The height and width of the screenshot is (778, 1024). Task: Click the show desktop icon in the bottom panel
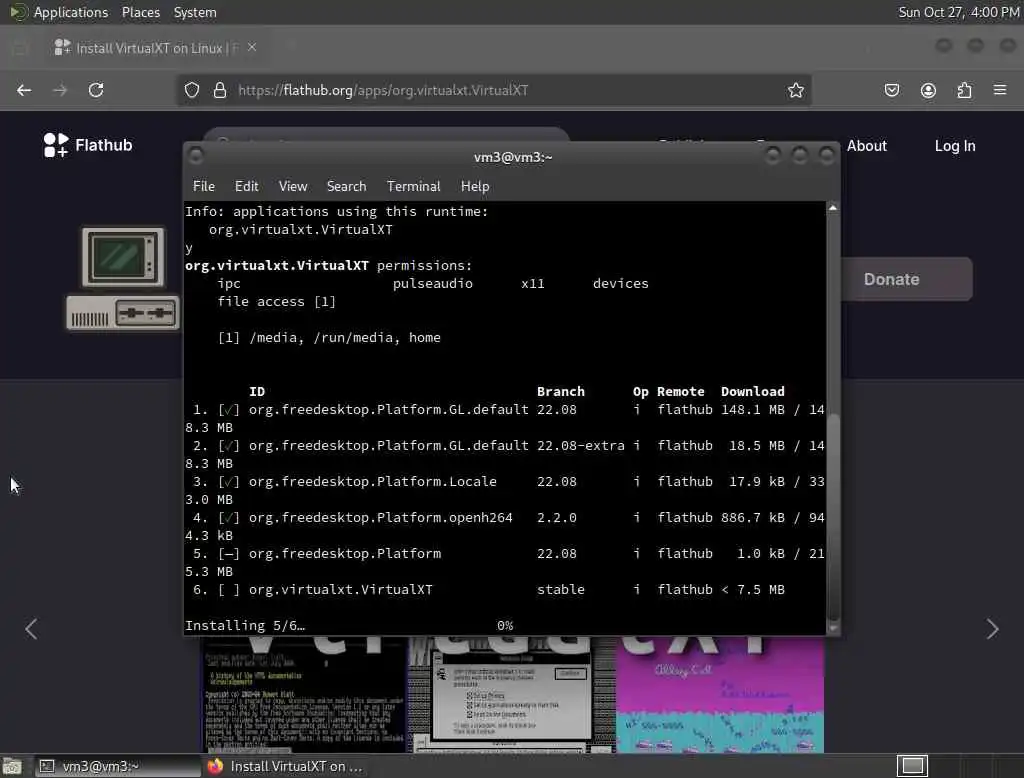point(12,766)
